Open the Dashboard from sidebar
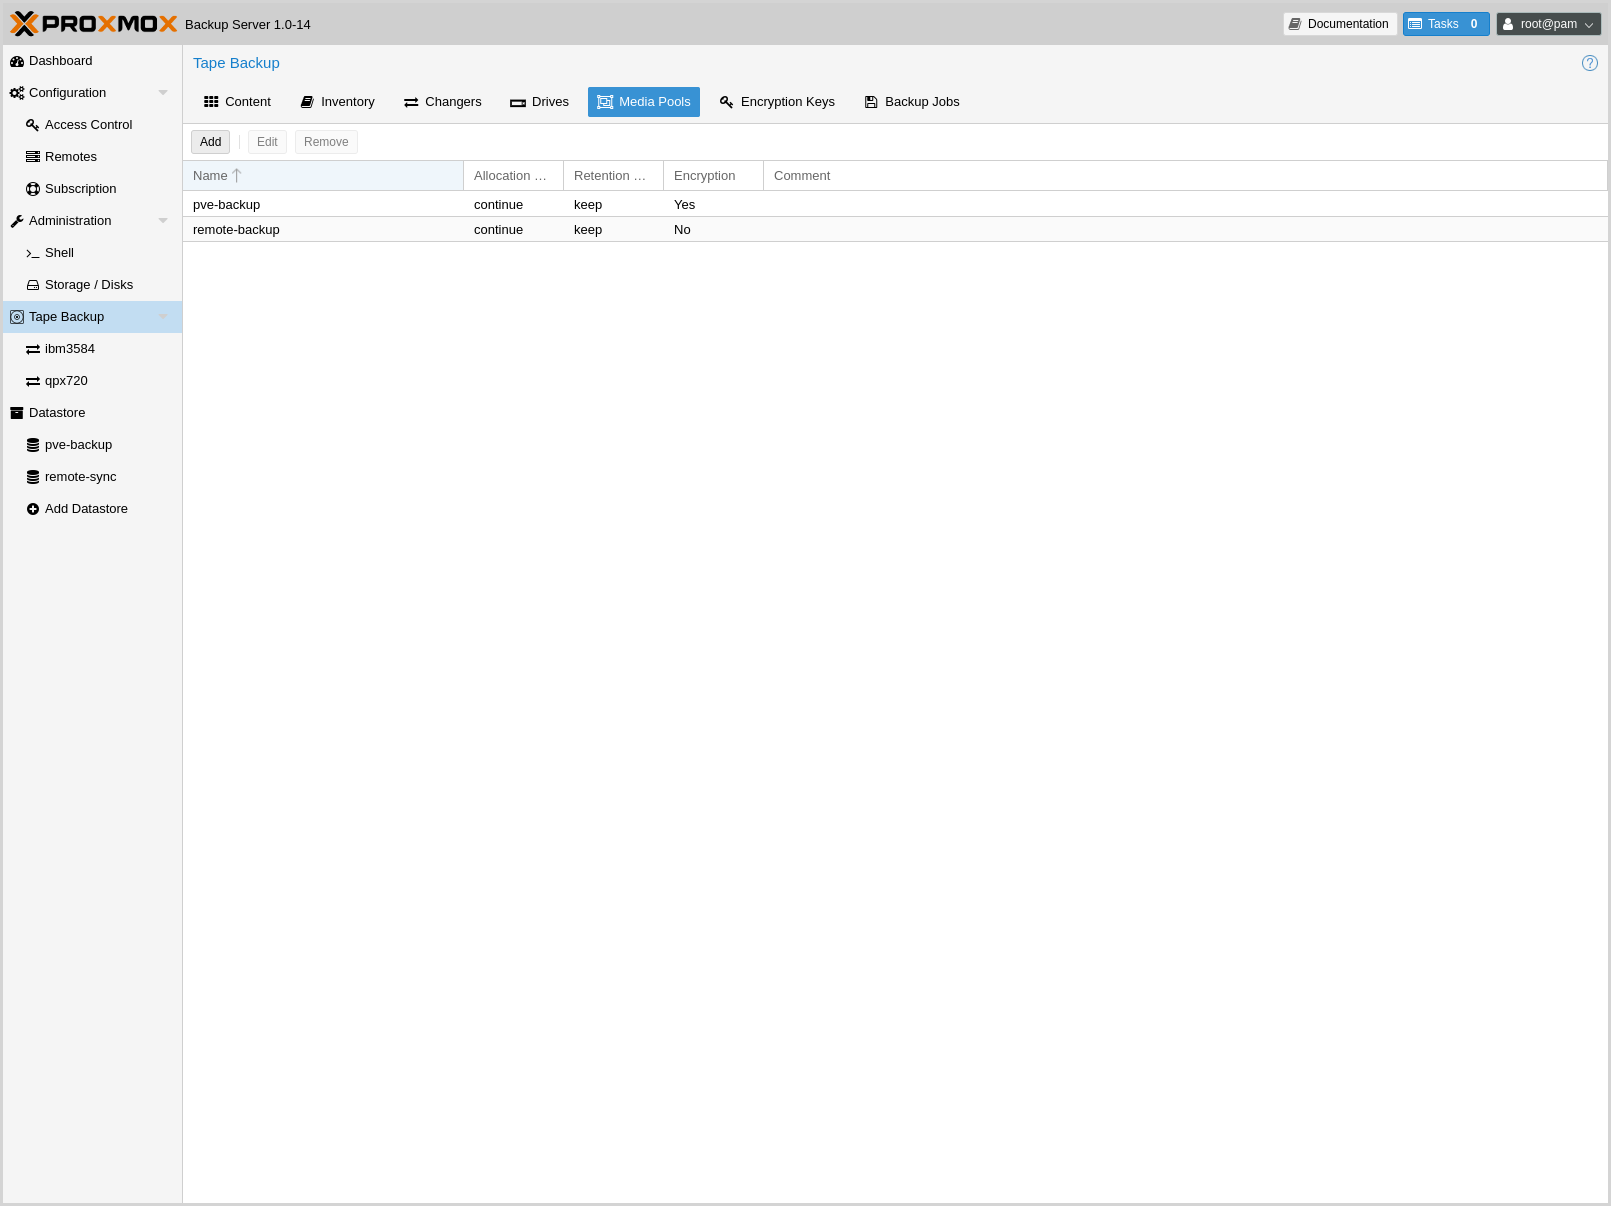This screenshot has width=1611, height=1206. (60, 61)
